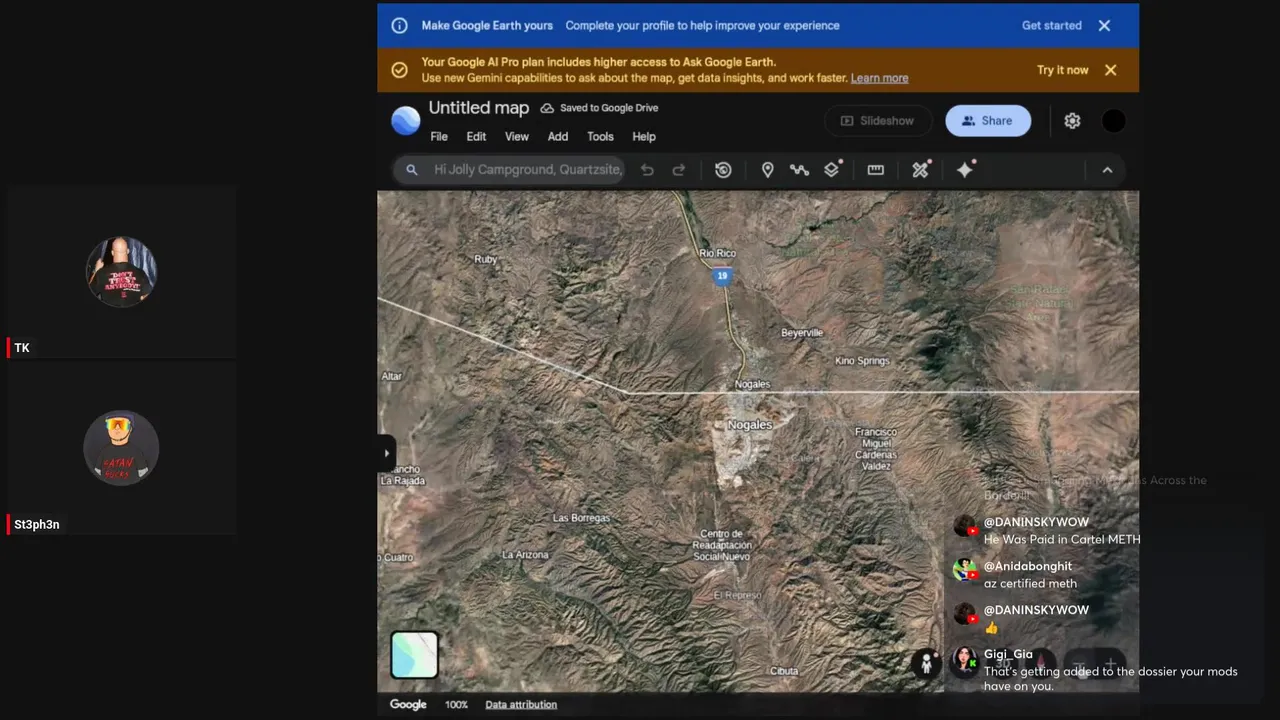Open the settings gear icon
Screen dimensions: 1280x720
coord(1072,121)
